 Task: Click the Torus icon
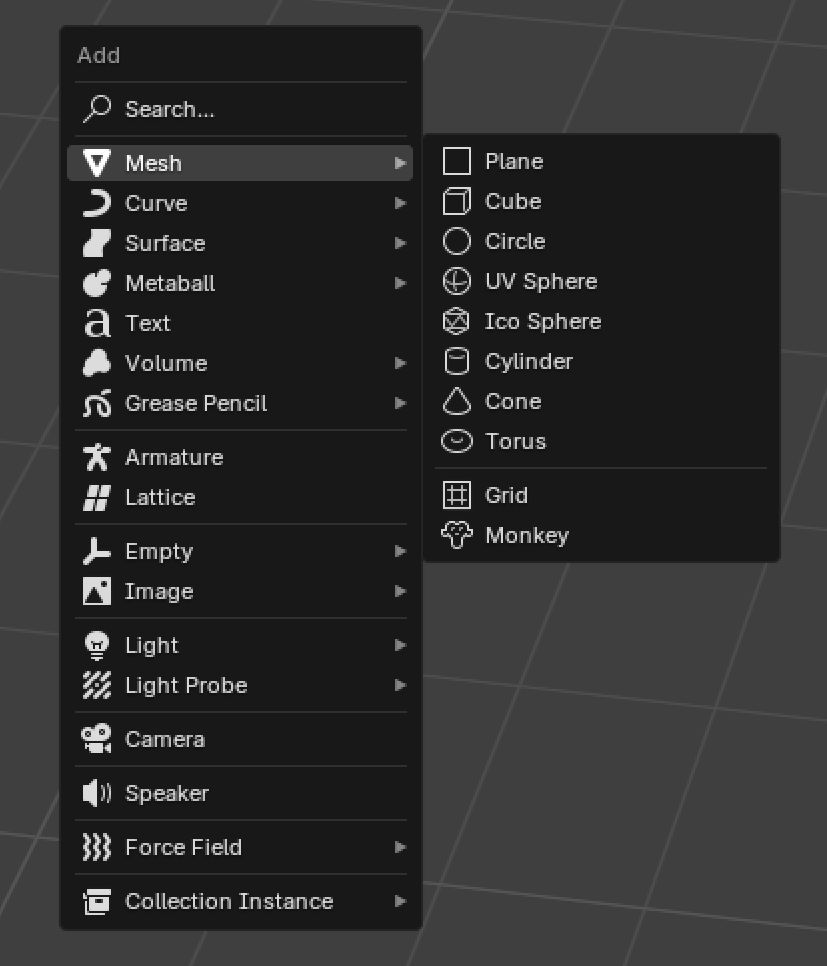[x=456, y=442]
